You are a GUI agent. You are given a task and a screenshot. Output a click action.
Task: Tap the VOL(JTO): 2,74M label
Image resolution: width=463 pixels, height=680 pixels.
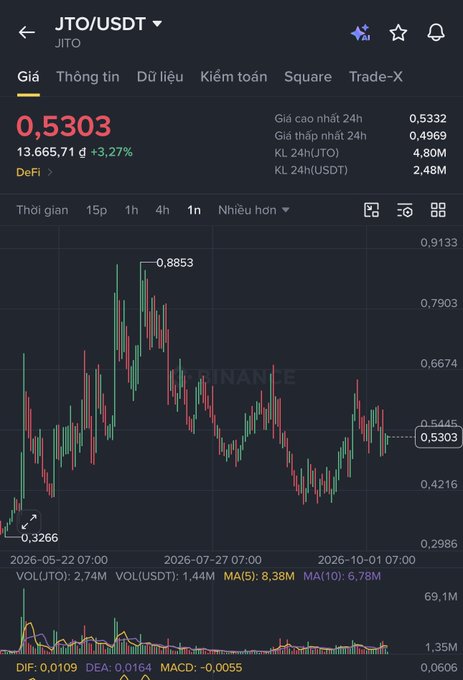coord(61,576)
